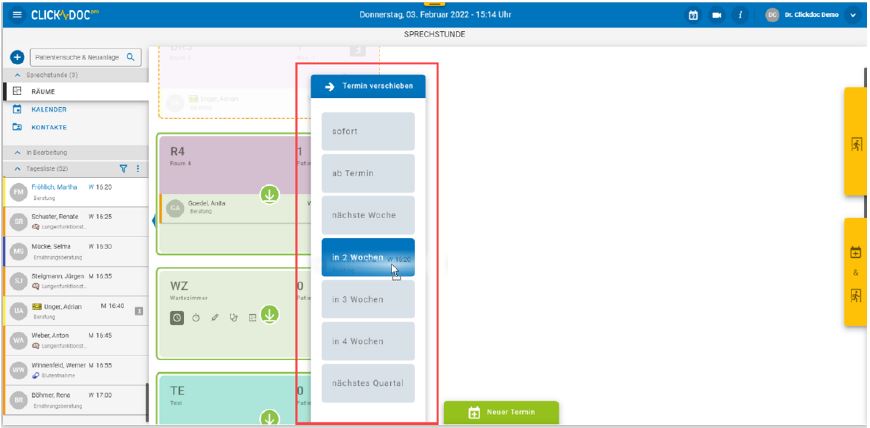870x428 pixels.
Task: Click the magnifier icon in patient search
Action: (131, 58)
